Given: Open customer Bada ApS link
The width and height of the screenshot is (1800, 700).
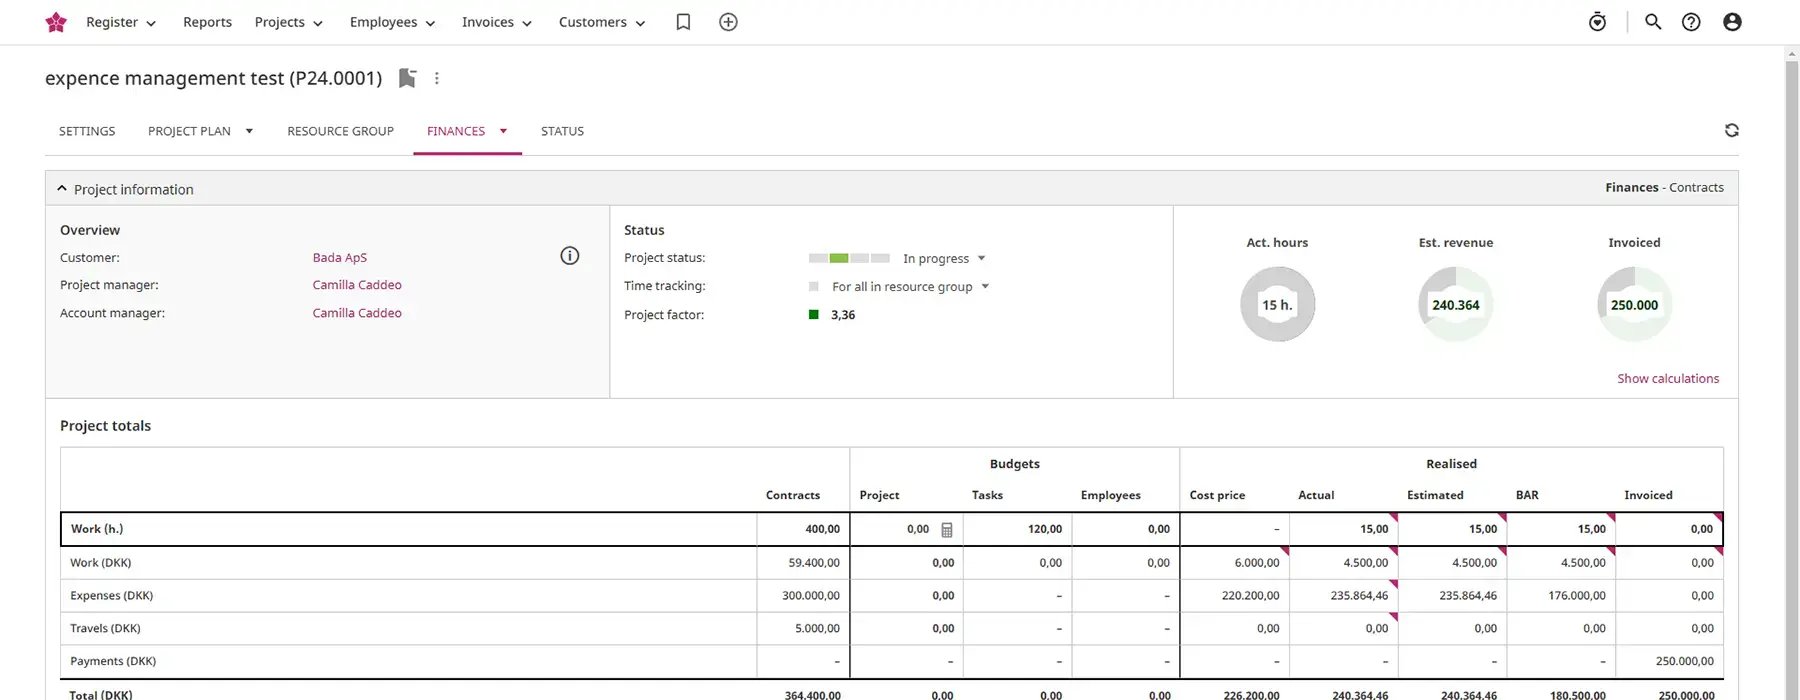Looking at the screenshot, I should coord(340,257).
